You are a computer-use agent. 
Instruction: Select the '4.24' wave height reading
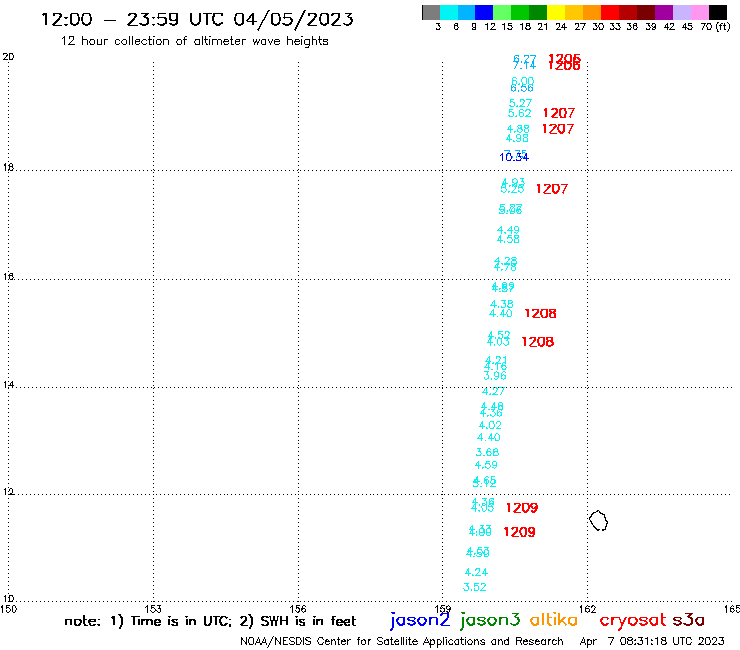click(476, 573)
